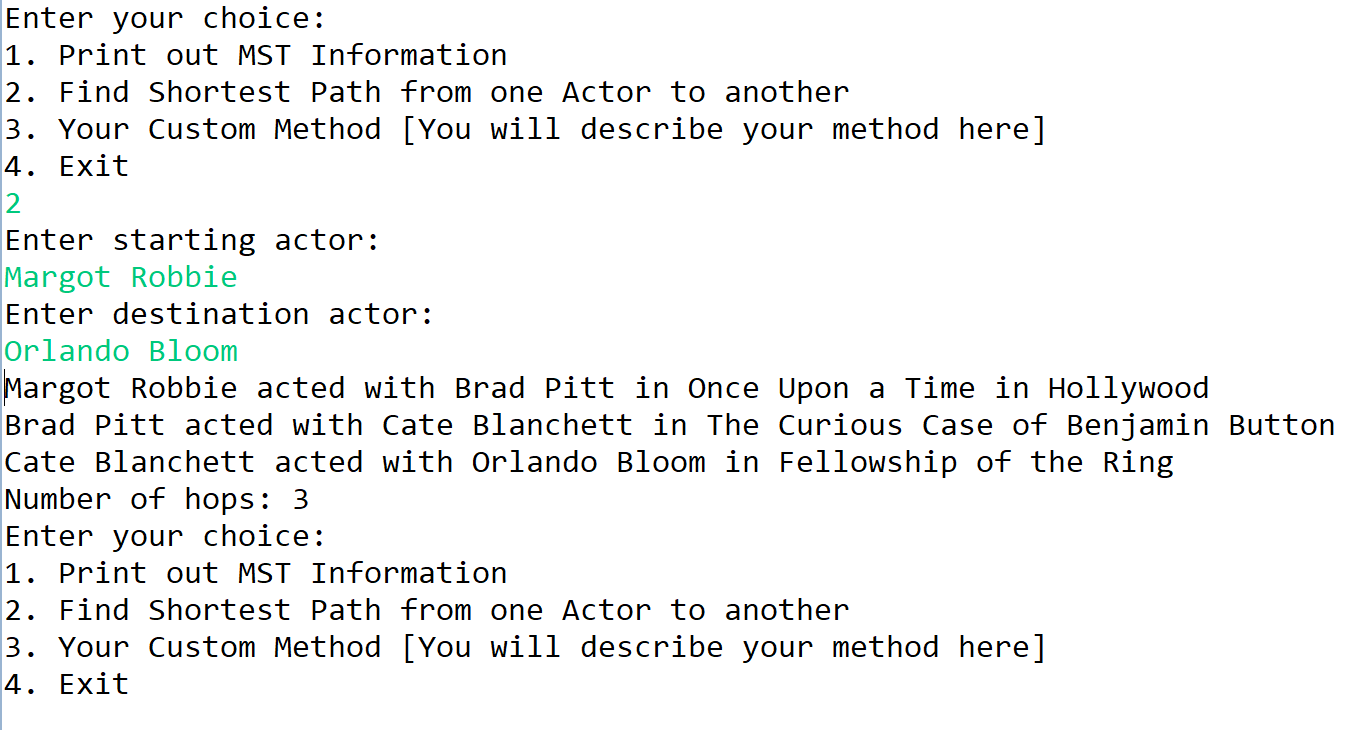Click 'Enter starting actor:' prompt text
Image resolution: width=1360 pixels, height=730 pixels.
(193, 240)
